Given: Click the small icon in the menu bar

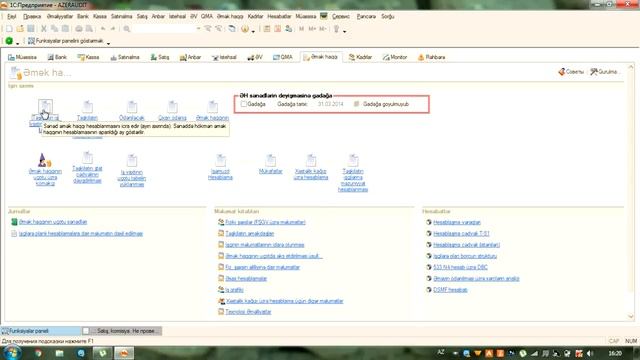Looking at the screenshot, I should tap(324, 16).
